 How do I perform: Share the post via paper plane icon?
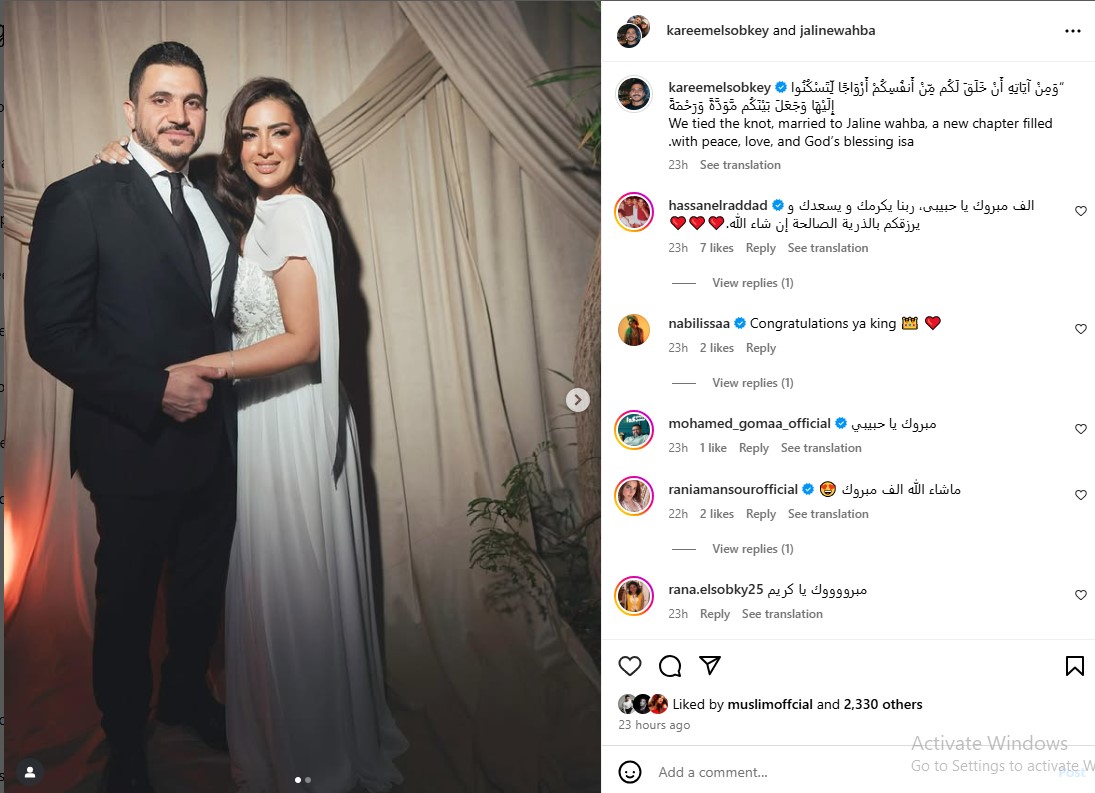coord(710,665)
